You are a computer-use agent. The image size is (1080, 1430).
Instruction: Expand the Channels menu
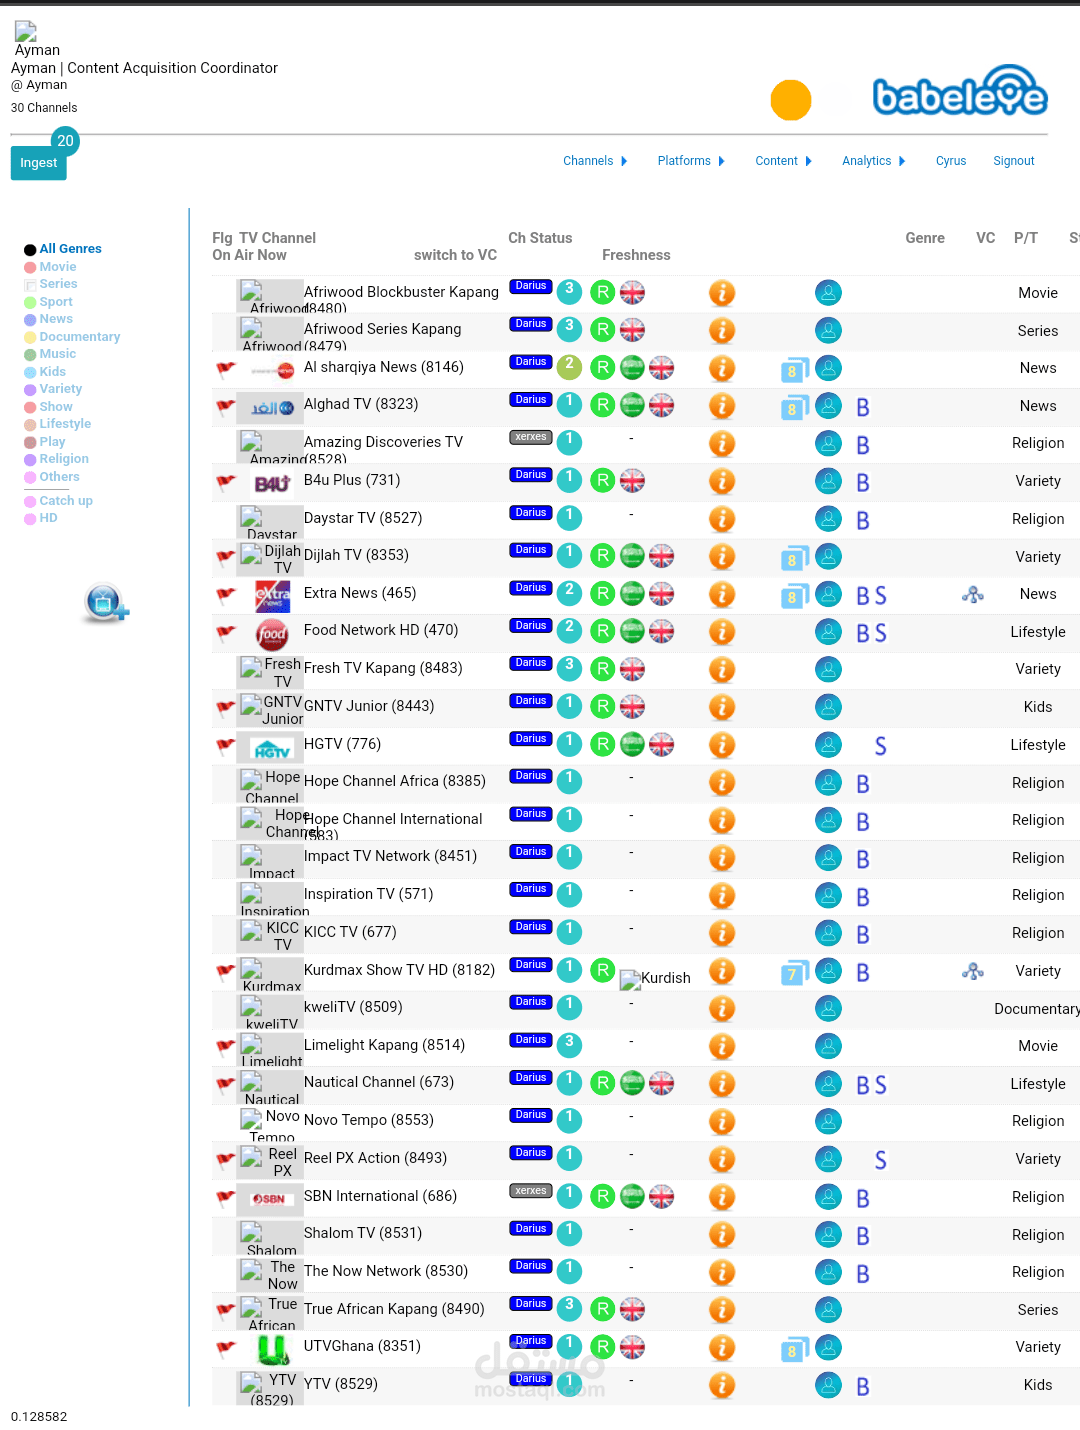coord(595,161)
